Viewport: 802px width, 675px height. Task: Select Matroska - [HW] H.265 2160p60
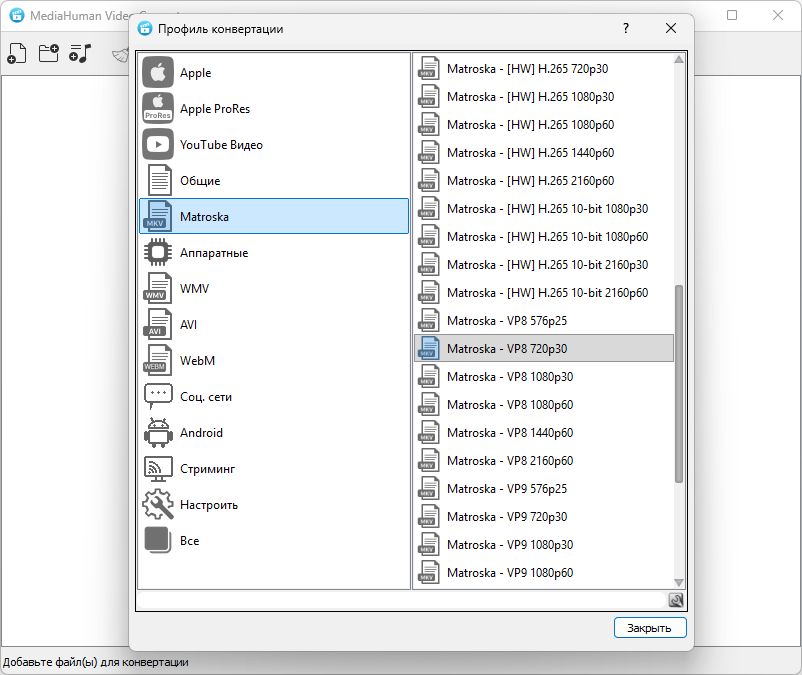tap(544, 181)
